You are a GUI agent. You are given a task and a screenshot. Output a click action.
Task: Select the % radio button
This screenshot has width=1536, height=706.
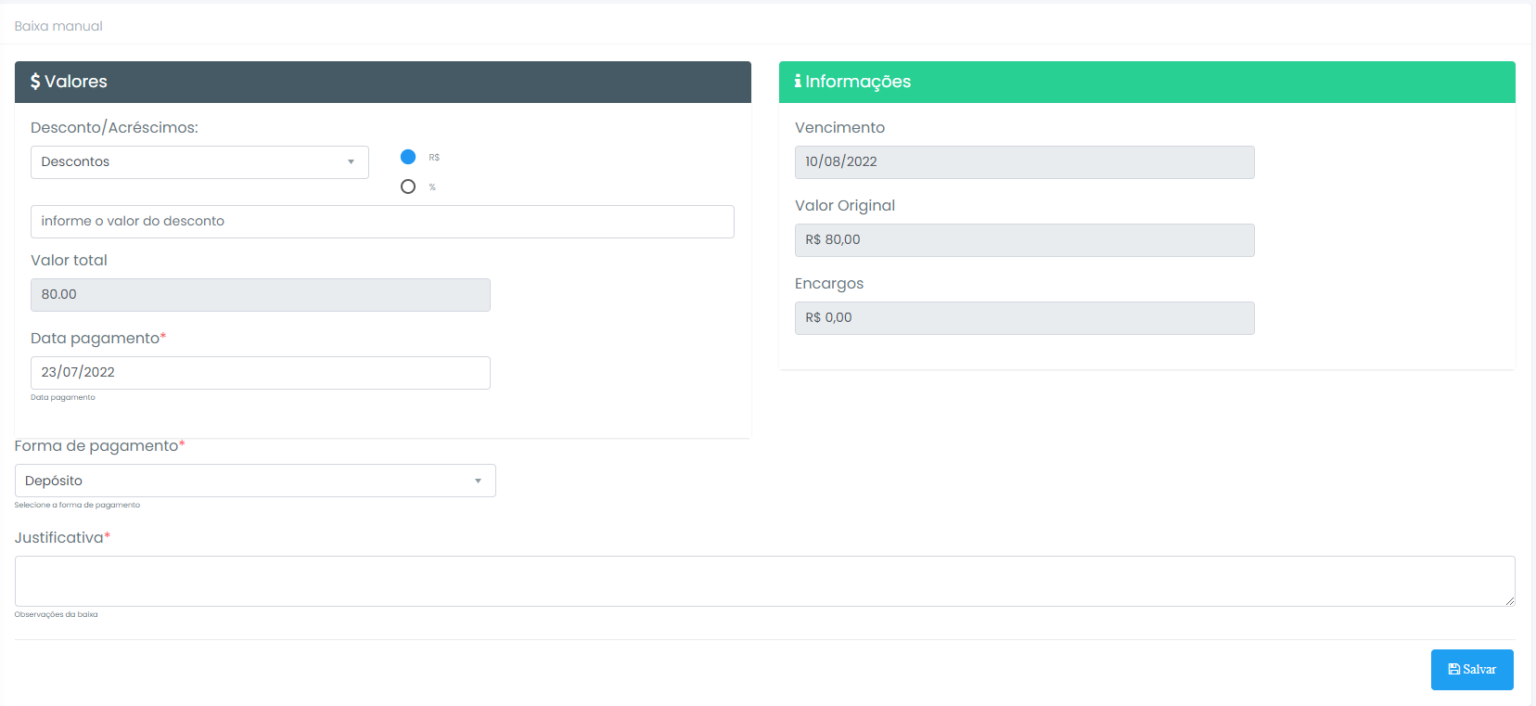pos(408,186)
